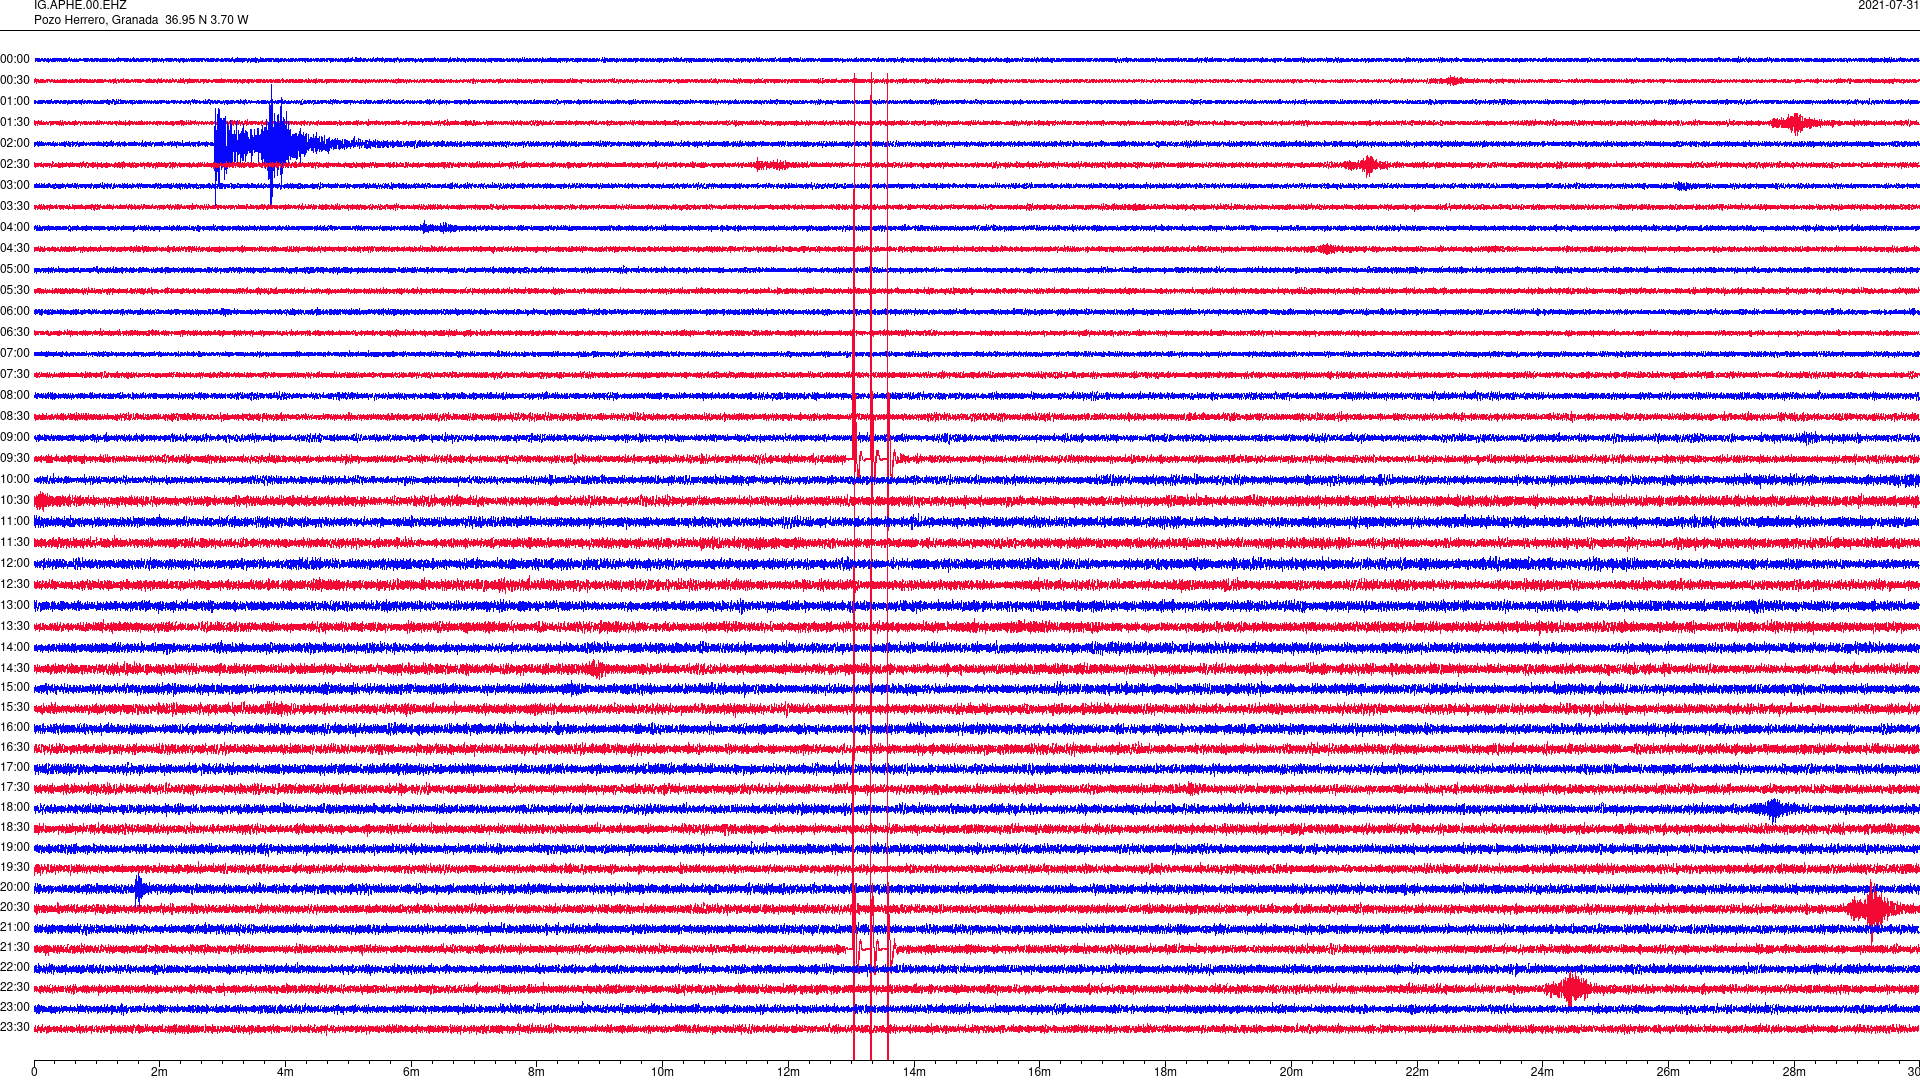Click the 18m tick on time axis
The image size is (1920, 1080).
pos(1165,1072)
